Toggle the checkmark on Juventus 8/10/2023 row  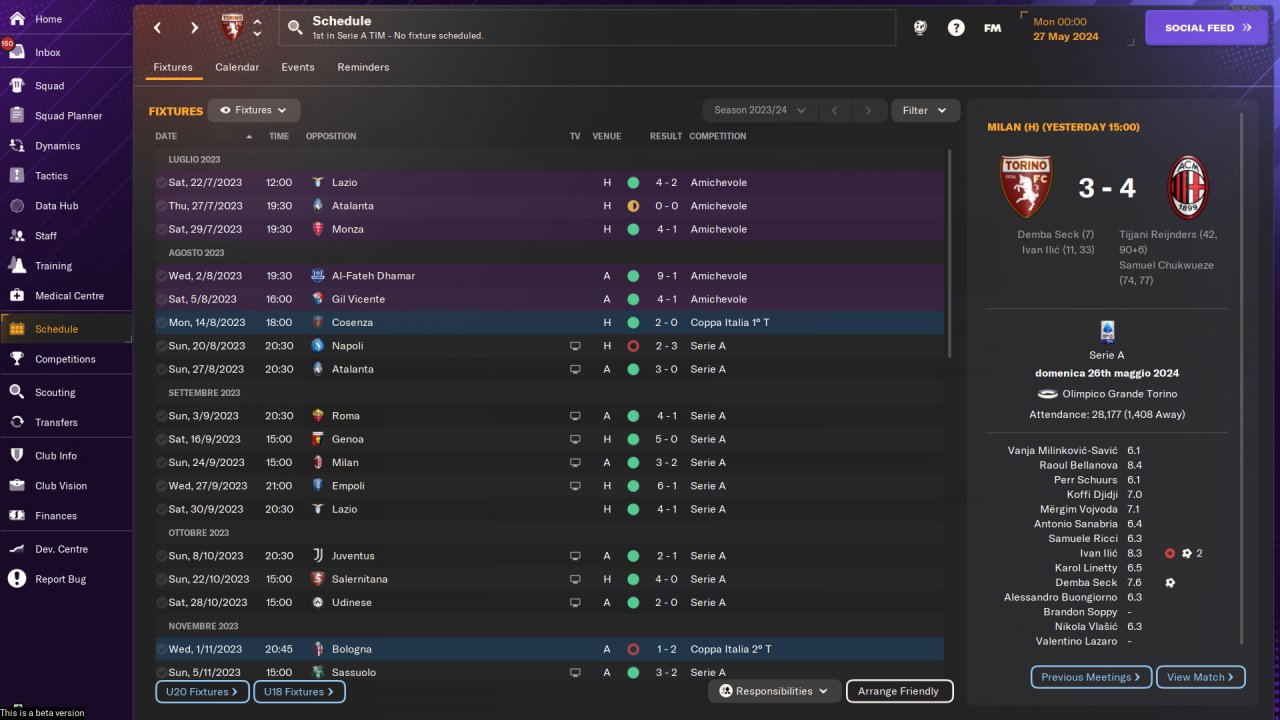(161, 556)
